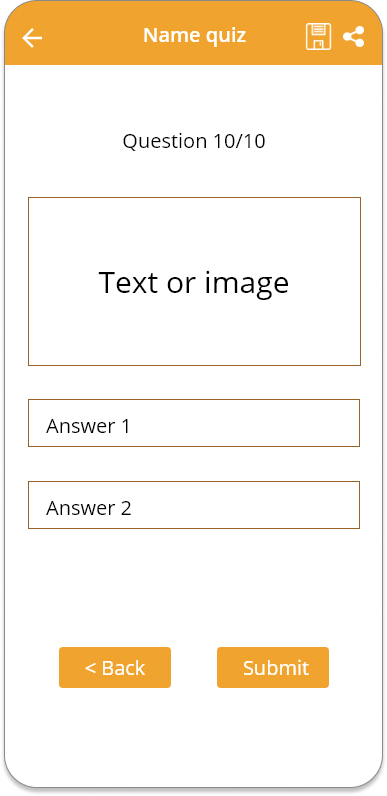Store quiz progress via the diskette icon

tap(318, 37)
